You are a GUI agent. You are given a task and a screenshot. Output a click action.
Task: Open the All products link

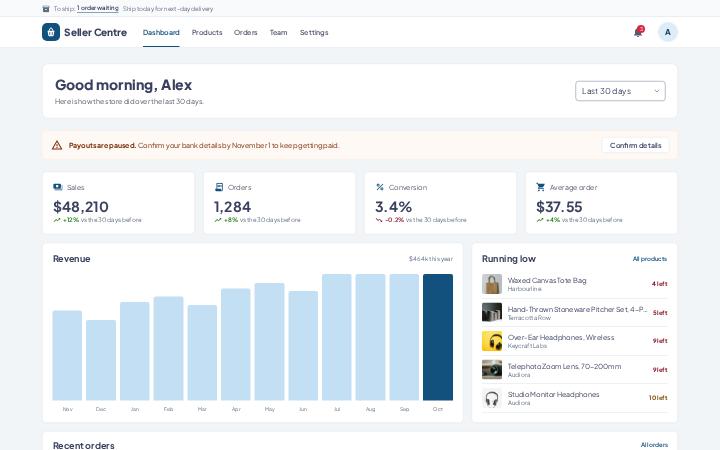[x=650, y=259]
